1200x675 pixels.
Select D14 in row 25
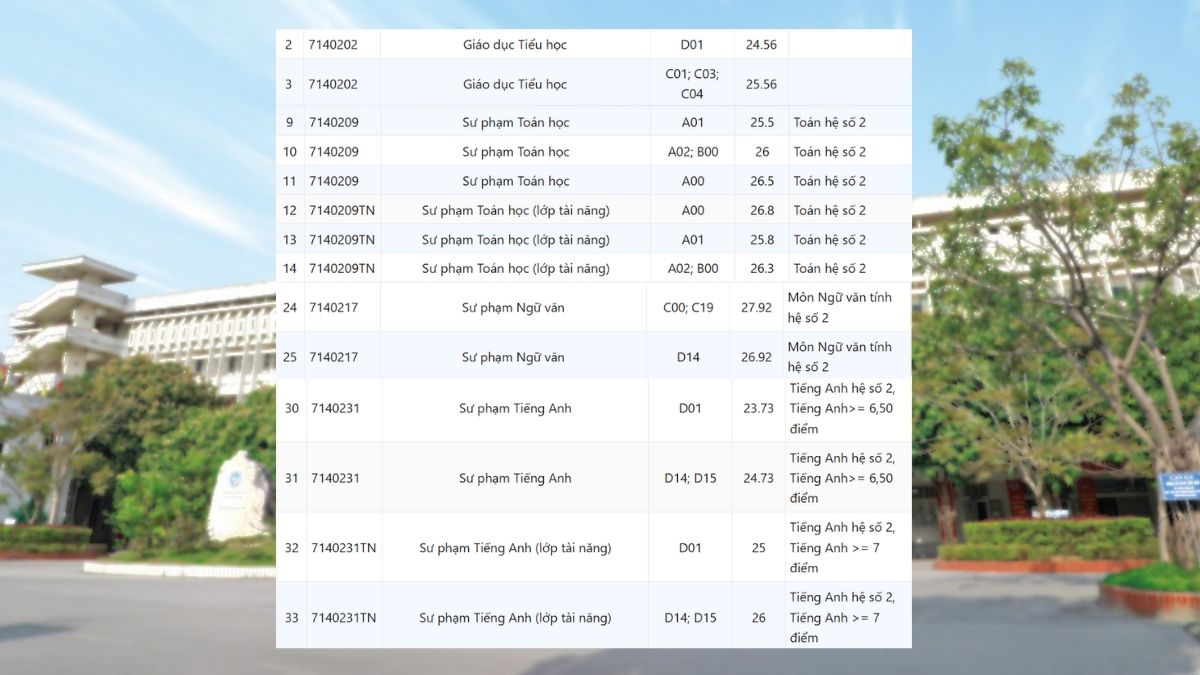688,357
